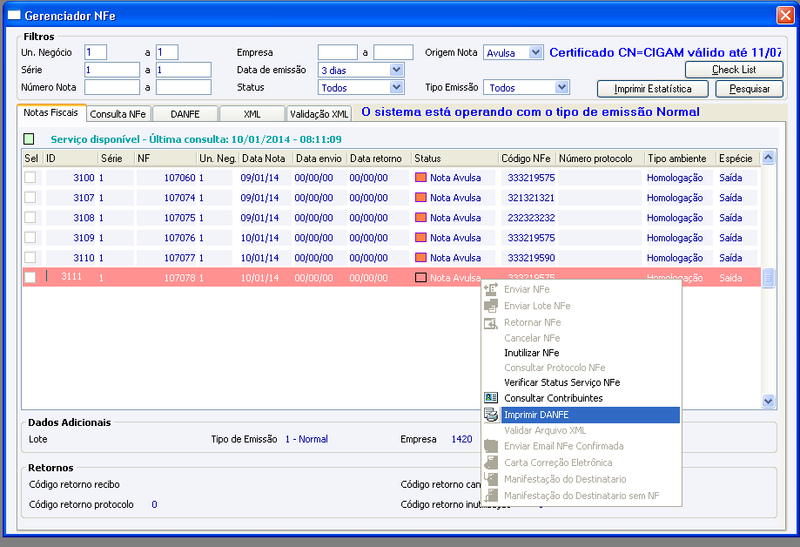Open the Origem Nota dropdown

pos(534,52)
